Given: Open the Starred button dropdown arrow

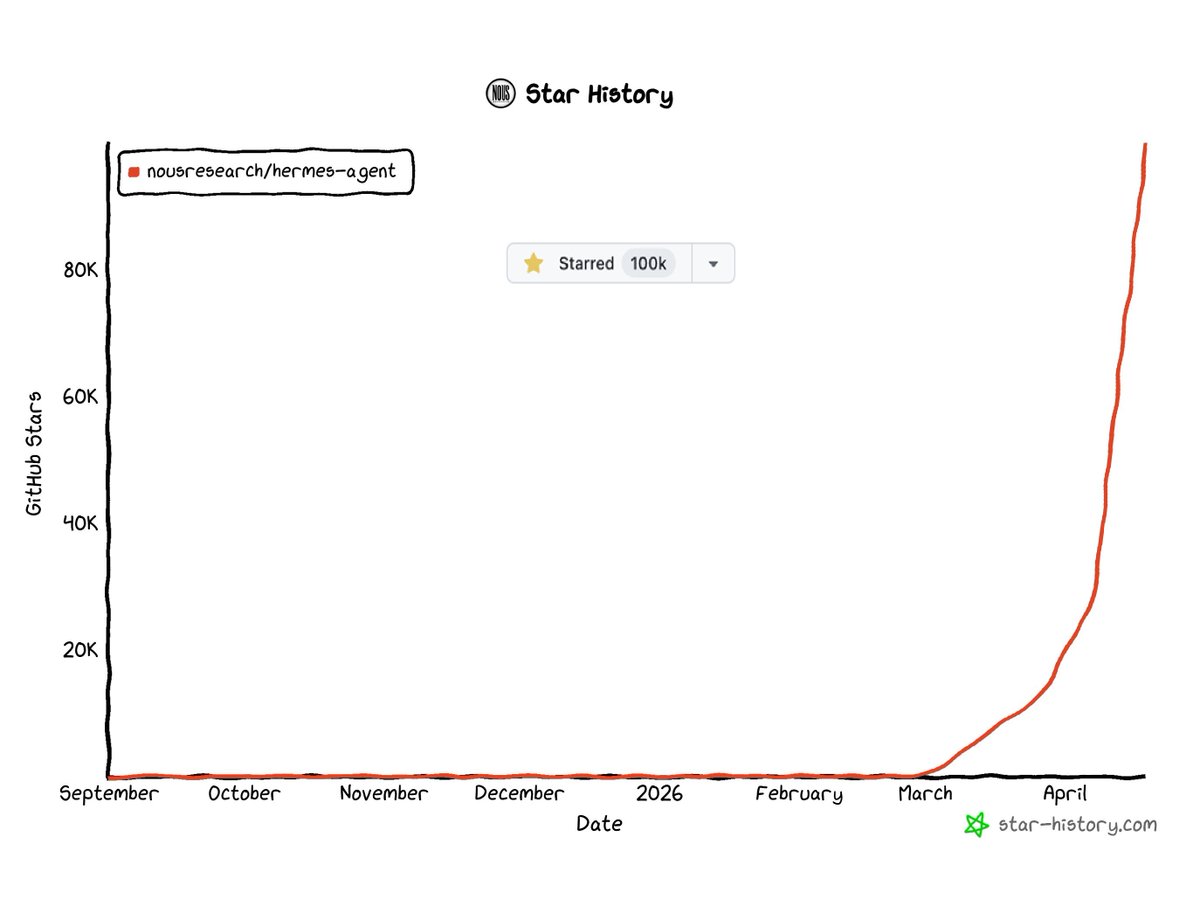Looking at the screenshot, I should 713,263.
